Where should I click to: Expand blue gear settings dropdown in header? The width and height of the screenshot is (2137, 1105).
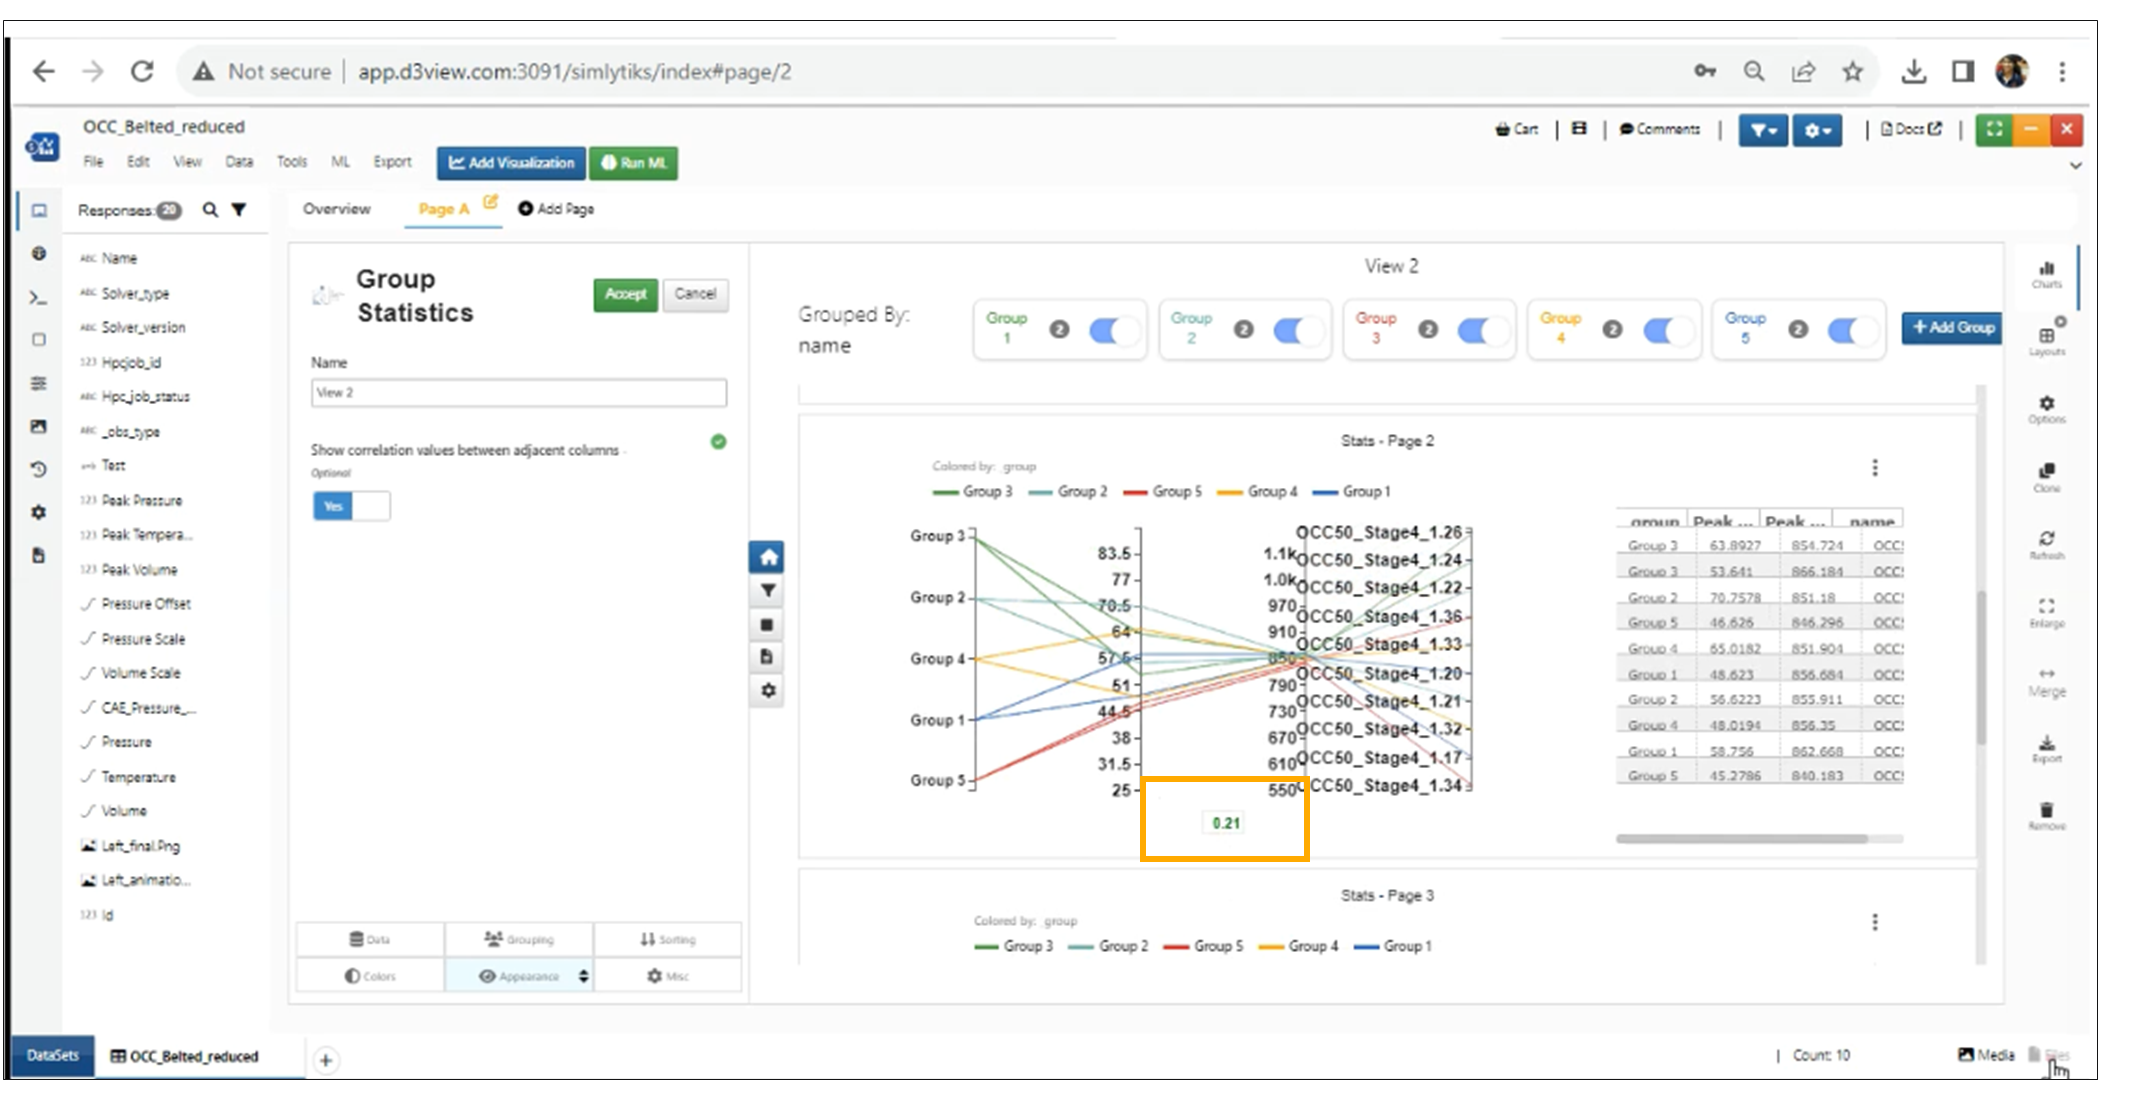(x=1817, y=130)
